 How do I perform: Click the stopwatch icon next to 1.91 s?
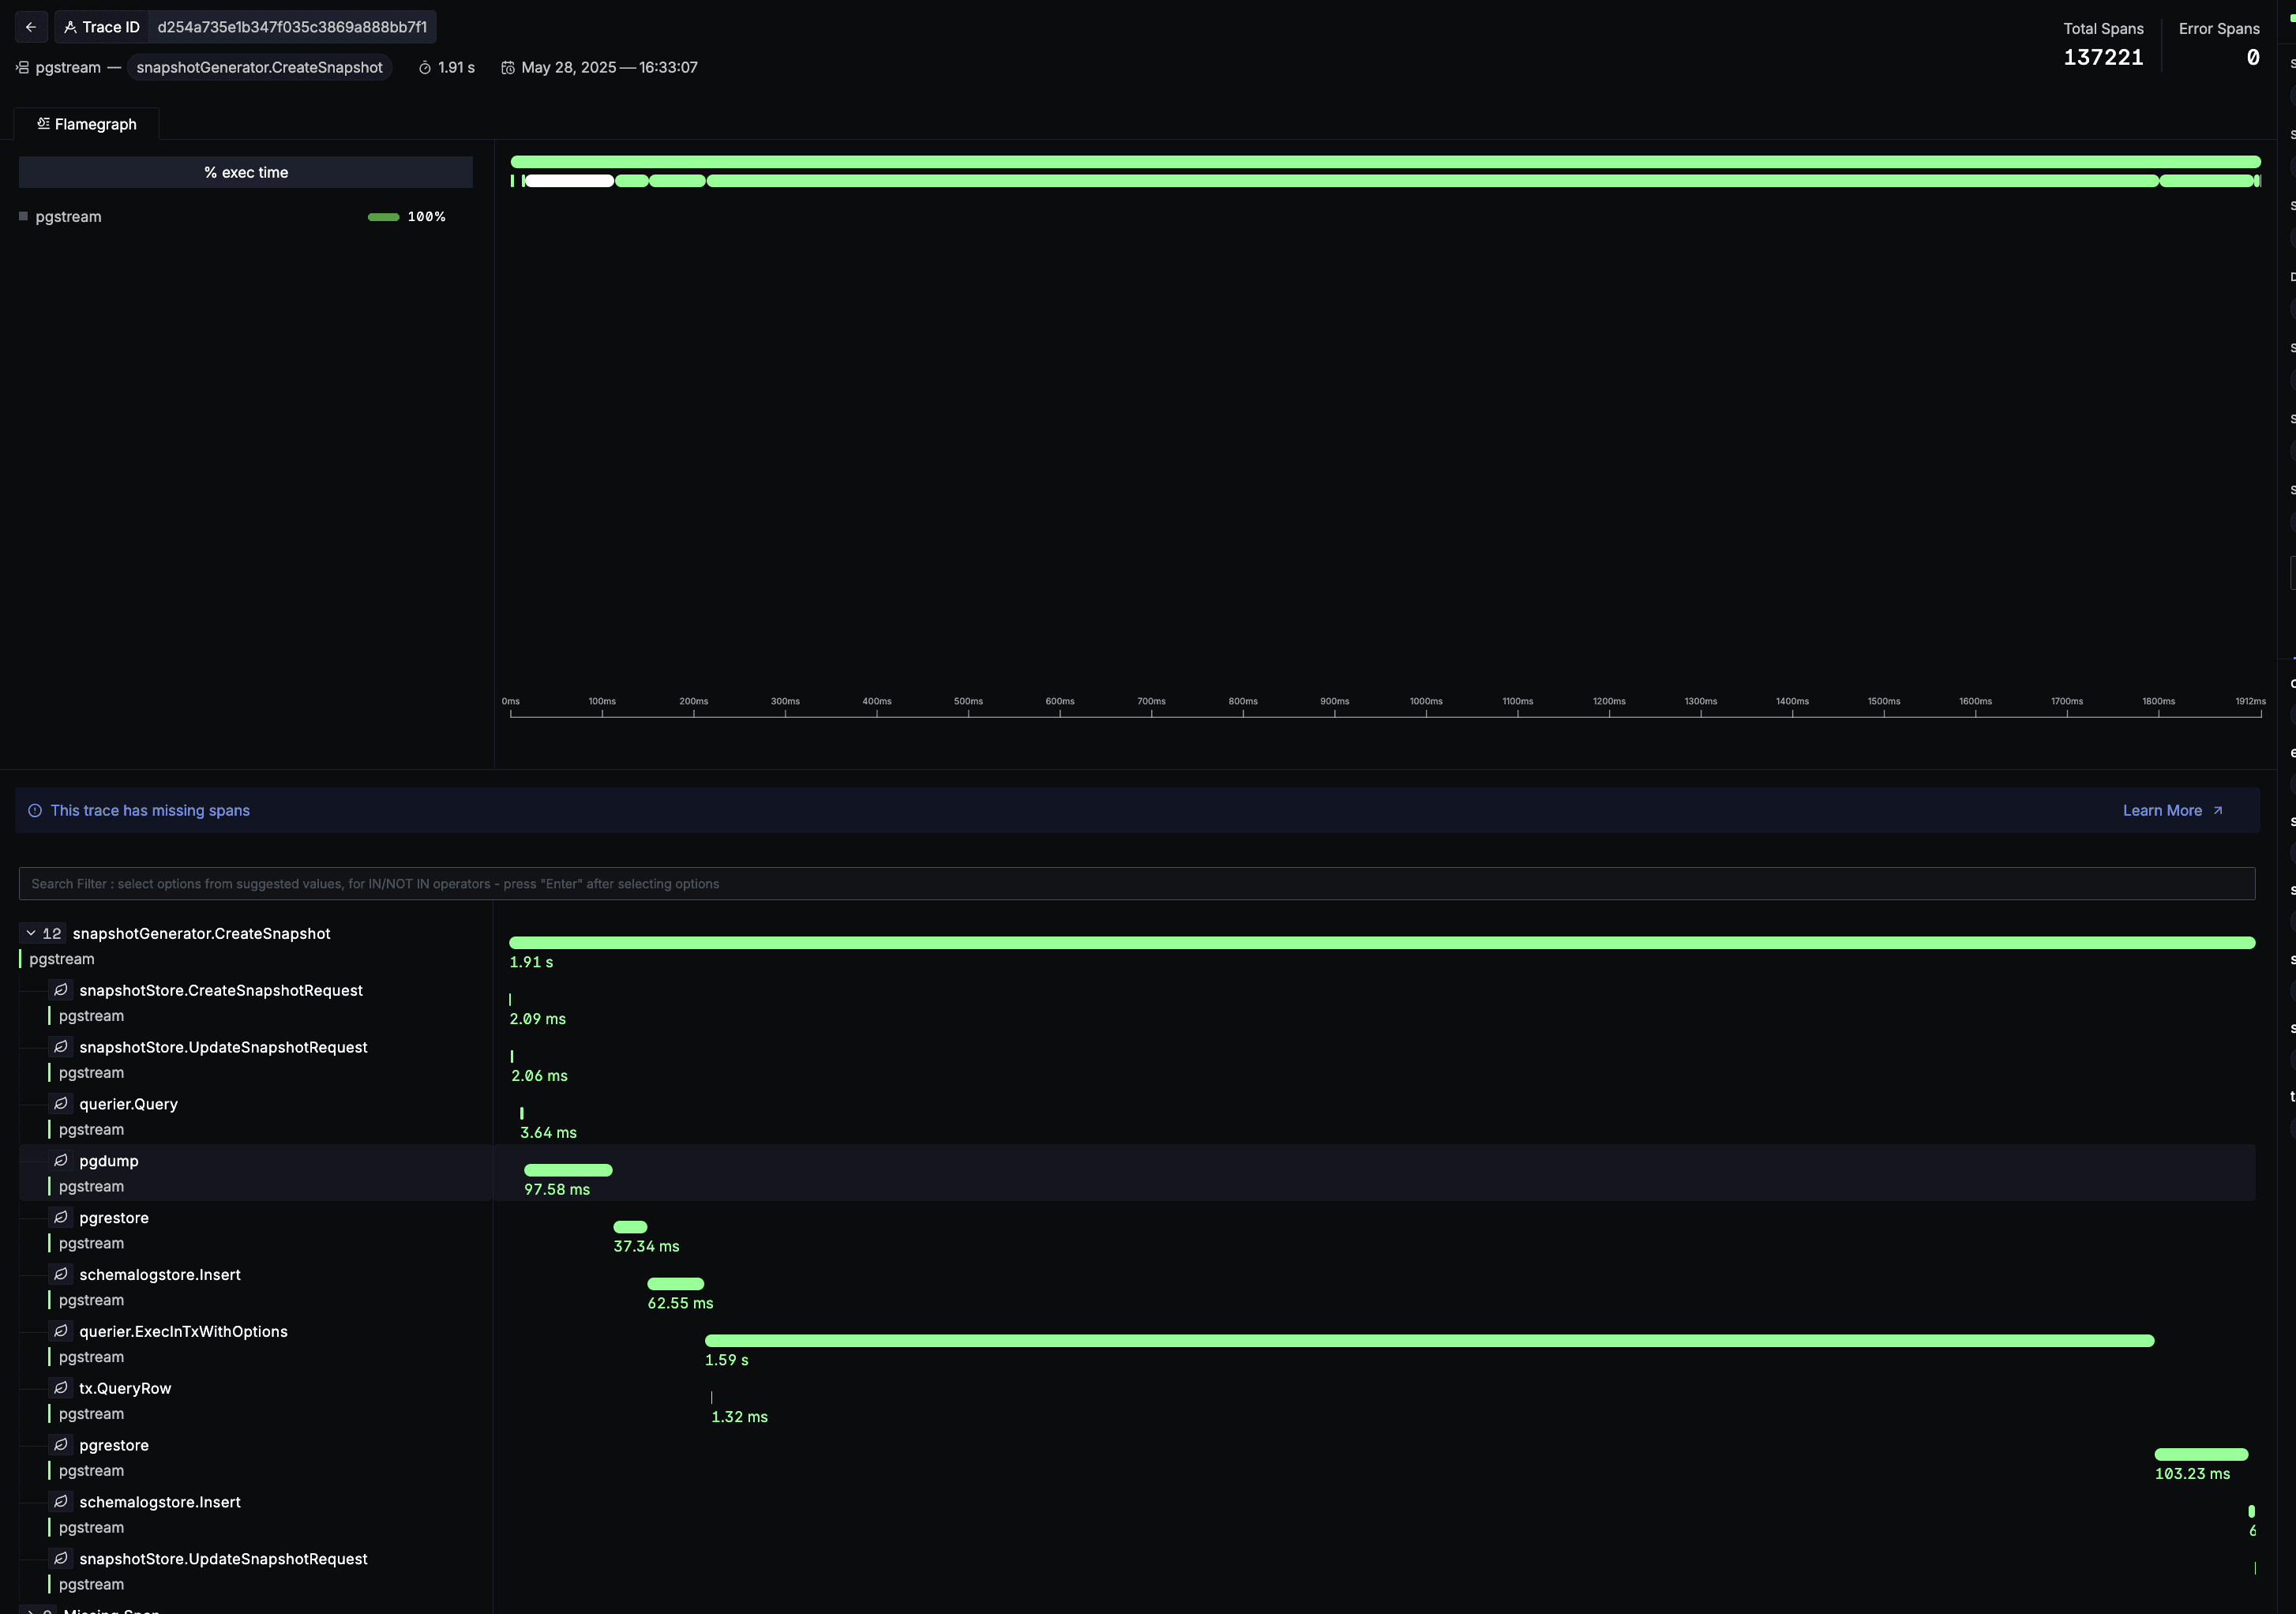[425, 68]
